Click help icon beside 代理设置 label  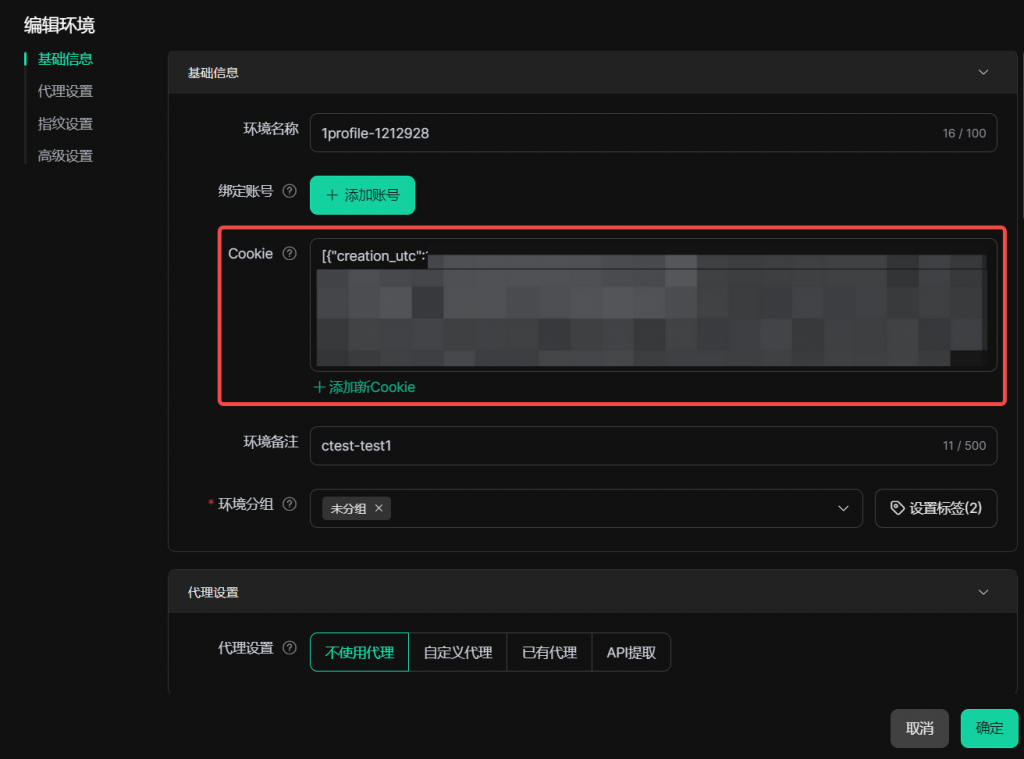[x=290, y=648]
